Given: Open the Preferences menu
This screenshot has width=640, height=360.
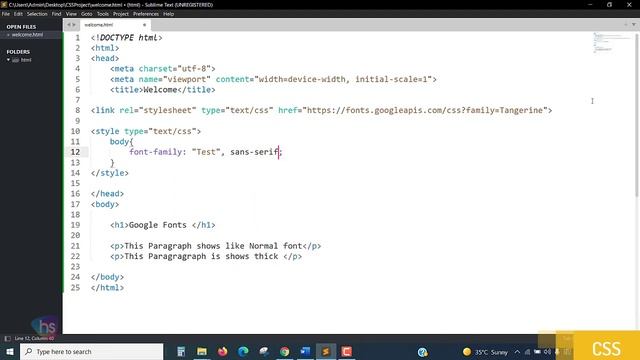Looking at the screenshot, I should (146, 14).
